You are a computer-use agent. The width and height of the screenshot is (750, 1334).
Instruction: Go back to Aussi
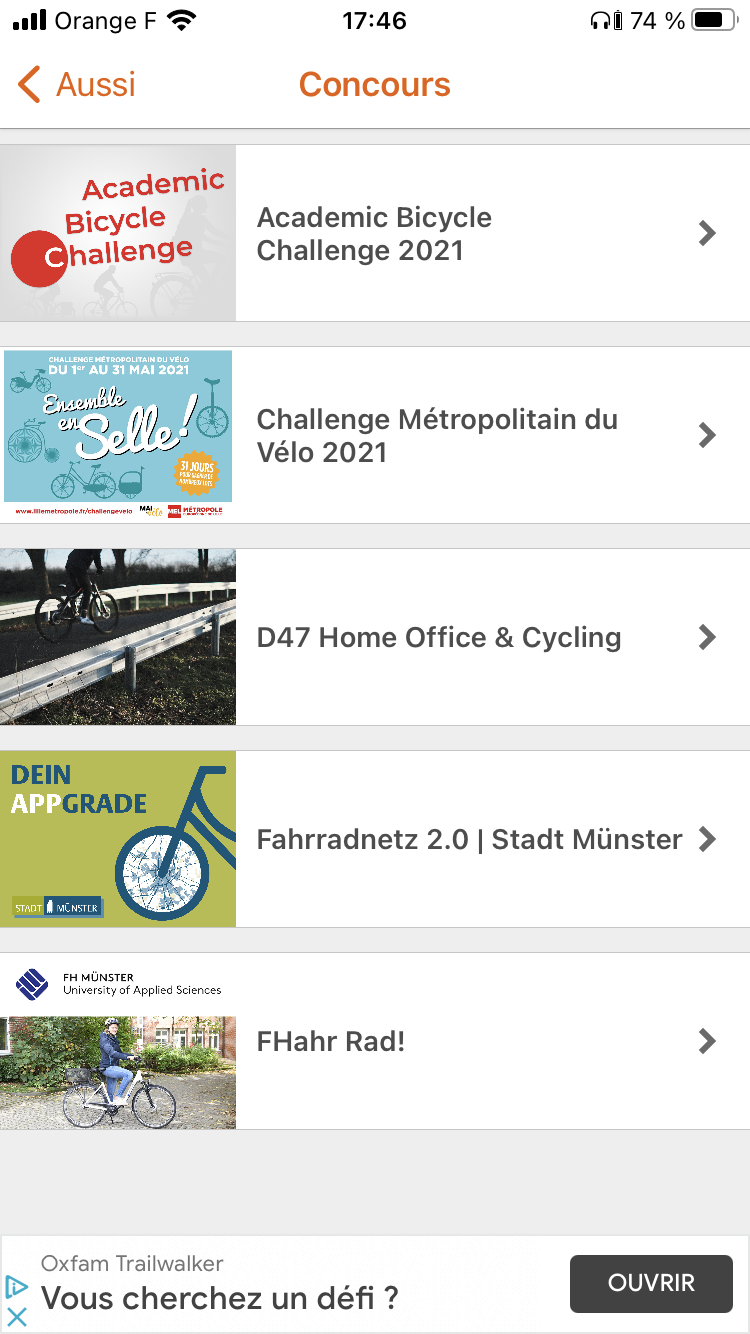(x=95, y=85)
